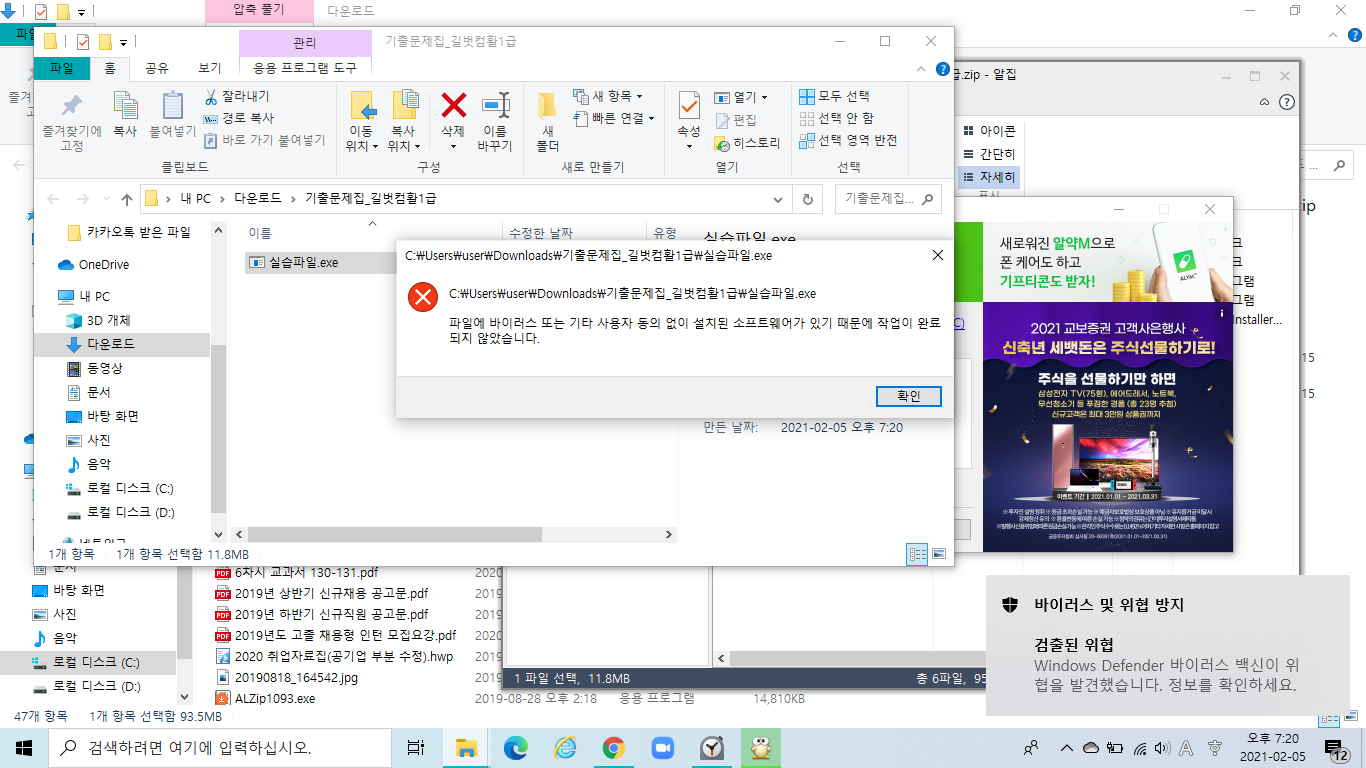Image resolution: width=1366 pixels, height=768 pixels.
Task: Click the red Delete (삭제) icon in ribbon
Action: 453,106
